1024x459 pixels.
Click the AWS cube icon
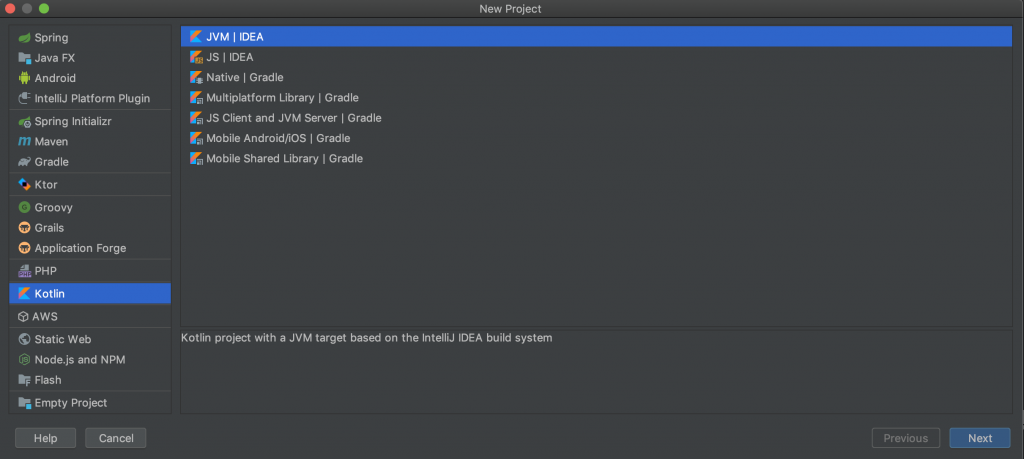tap(24, 317)
